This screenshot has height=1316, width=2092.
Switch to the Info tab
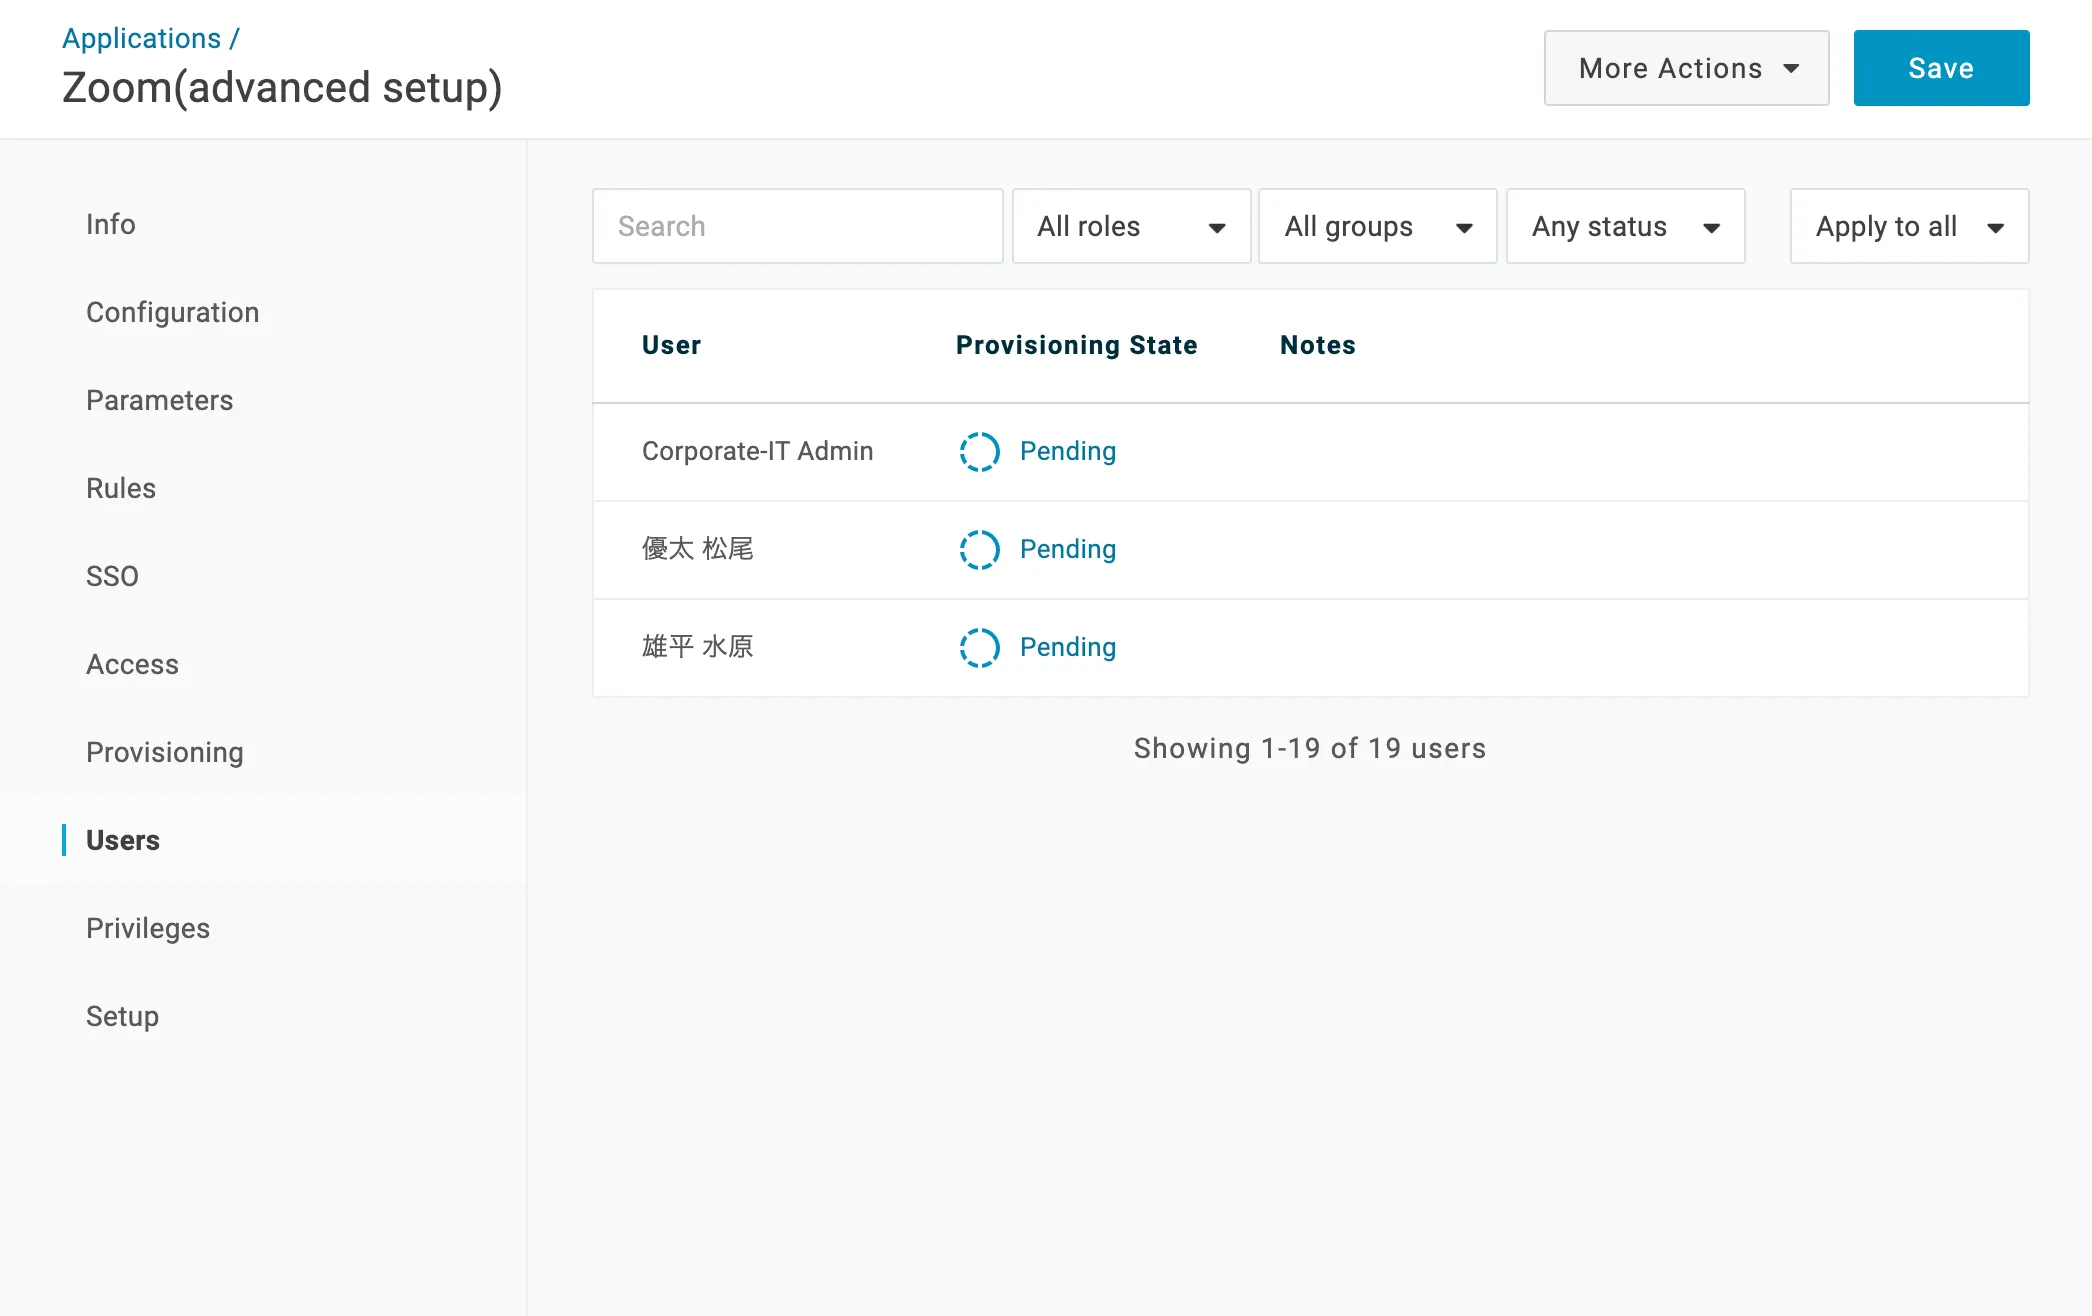pos(110,224)
